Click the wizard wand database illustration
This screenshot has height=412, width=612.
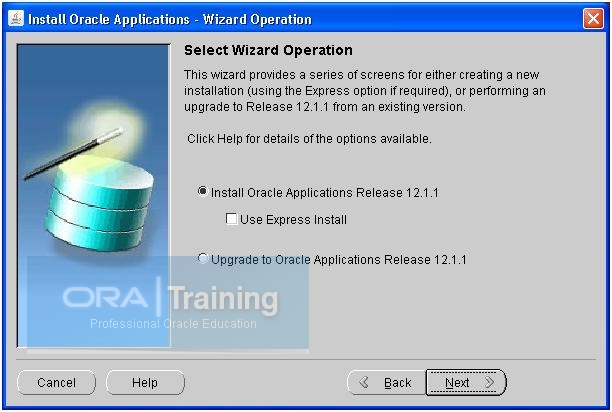point(94,195)
